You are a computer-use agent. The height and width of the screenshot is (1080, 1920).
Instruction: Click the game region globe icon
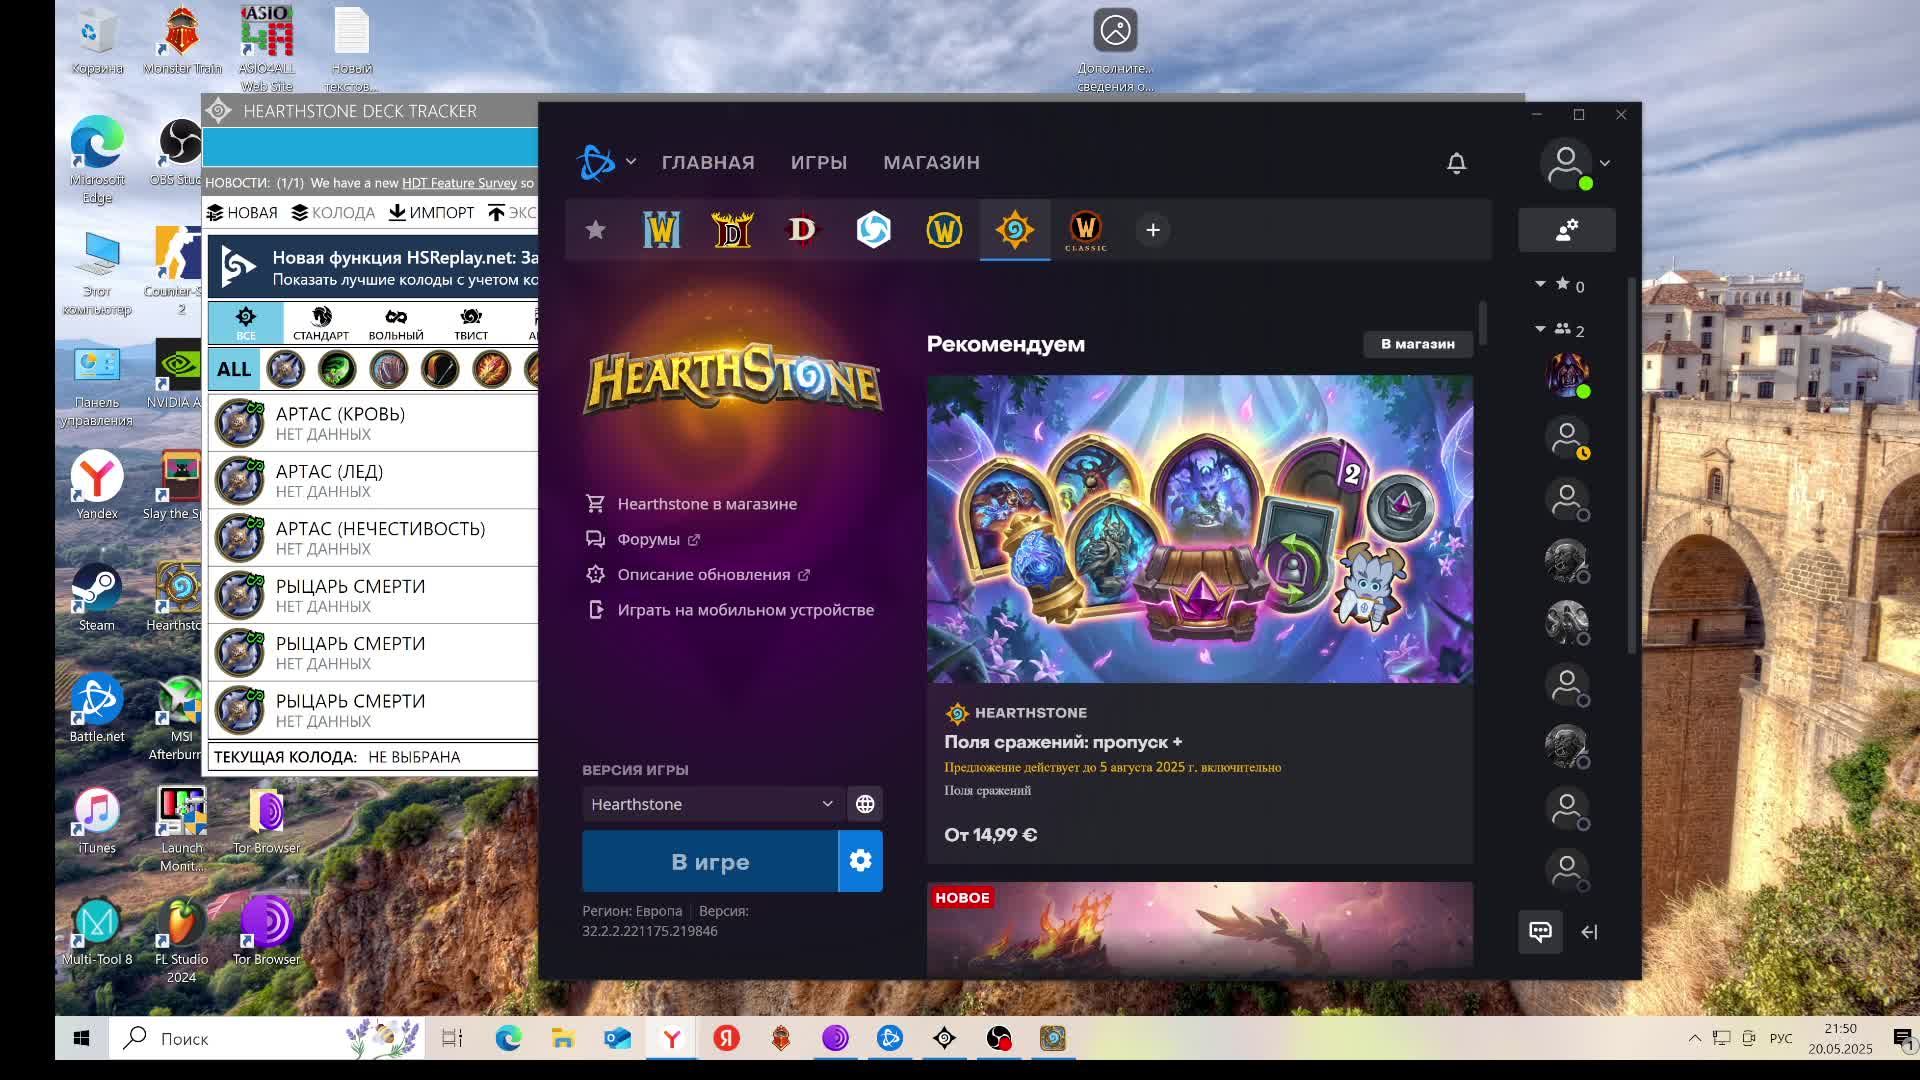click(865, 804)
